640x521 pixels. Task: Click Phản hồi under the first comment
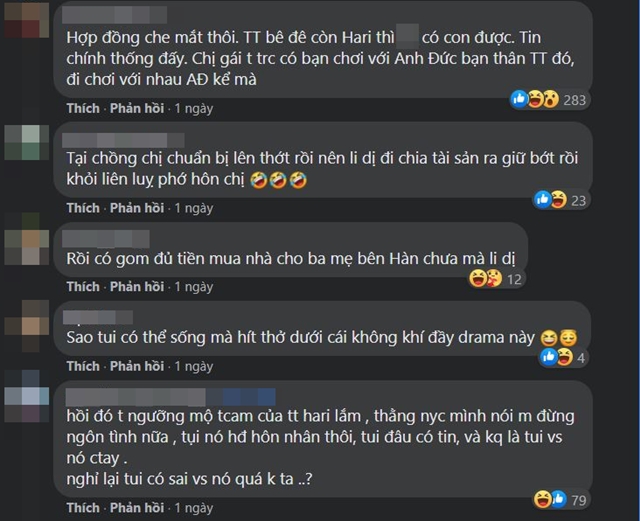tap(137, 108)
